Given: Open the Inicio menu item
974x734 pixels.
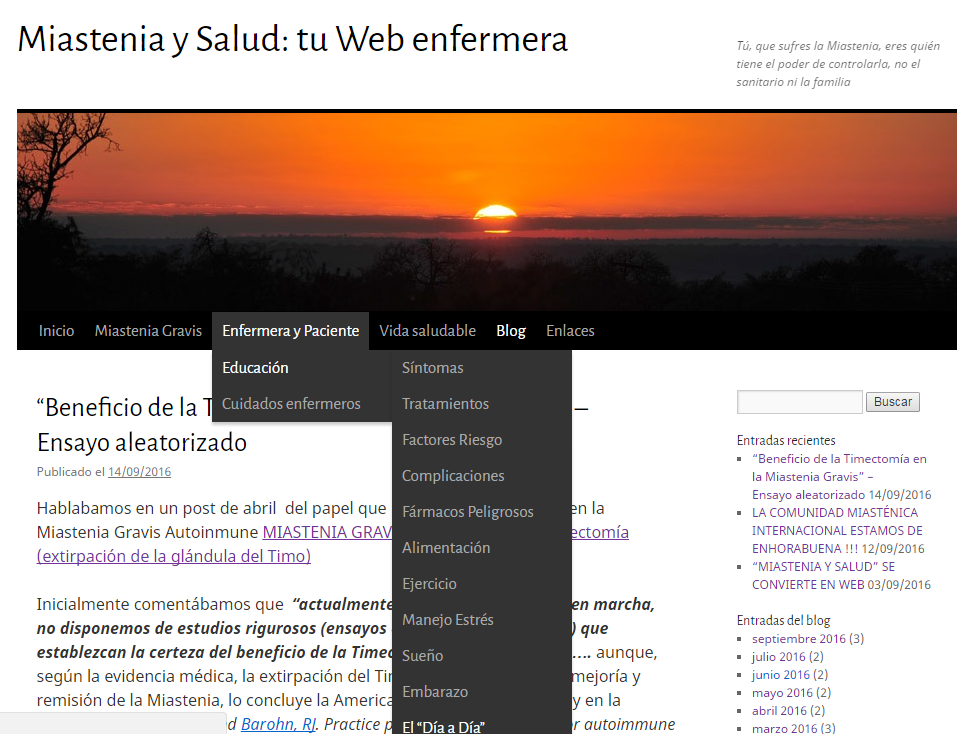Looking at the screenshot, I should click(x=56, y=331).
